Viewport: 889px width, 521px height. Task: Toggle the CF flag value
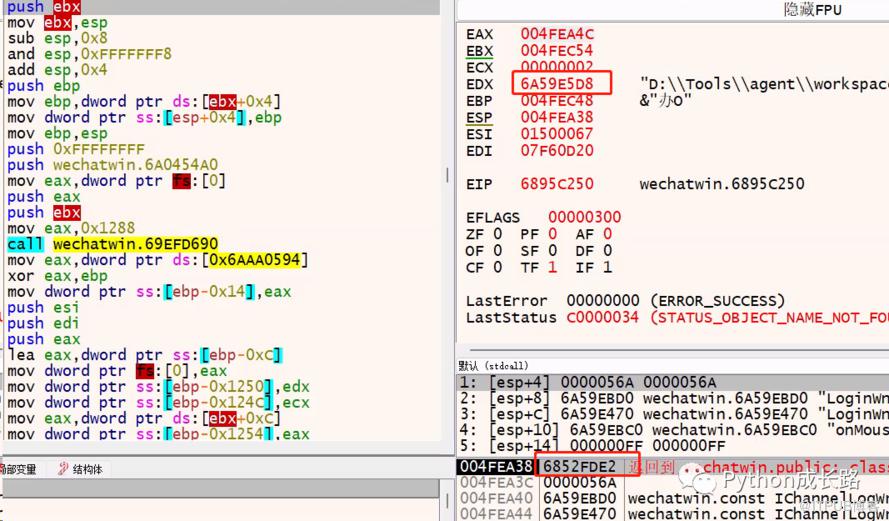point(497,267)
